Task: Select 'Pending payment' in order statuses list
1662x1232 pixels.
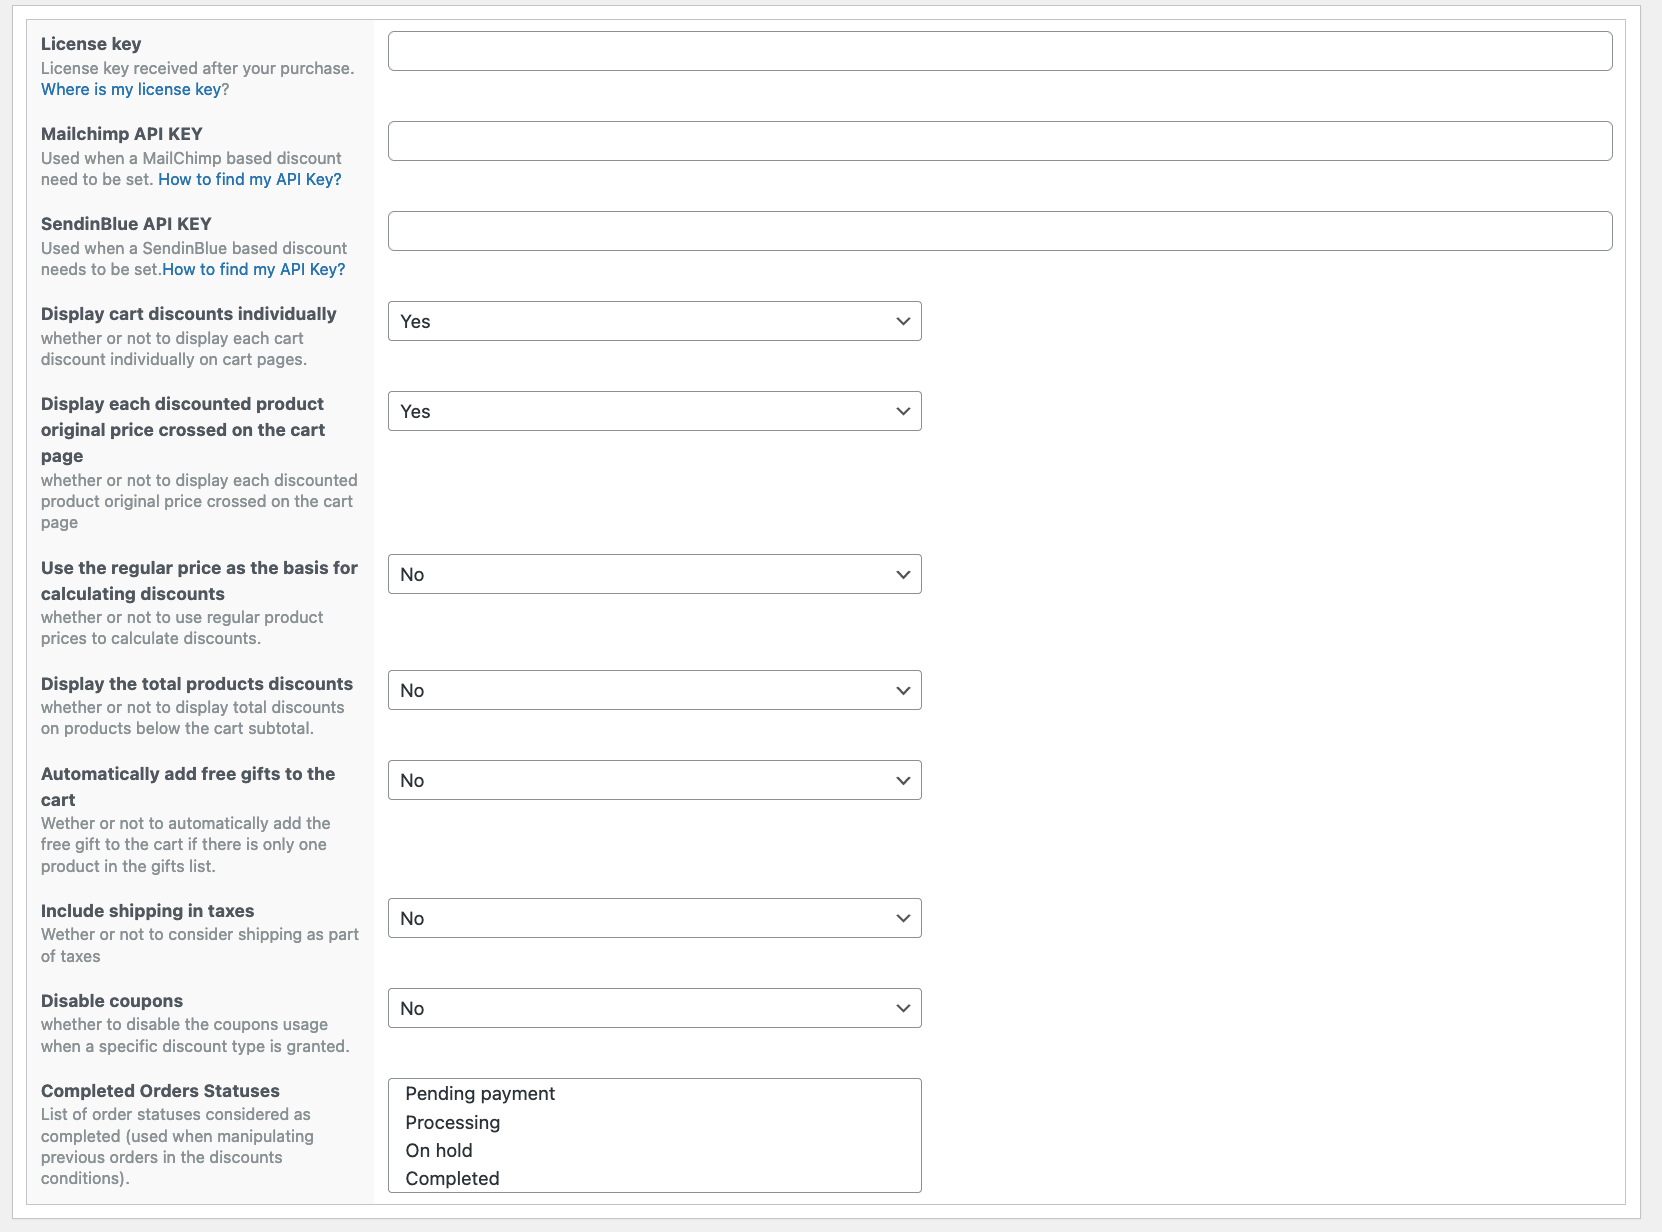Action: click(480, 1094)
